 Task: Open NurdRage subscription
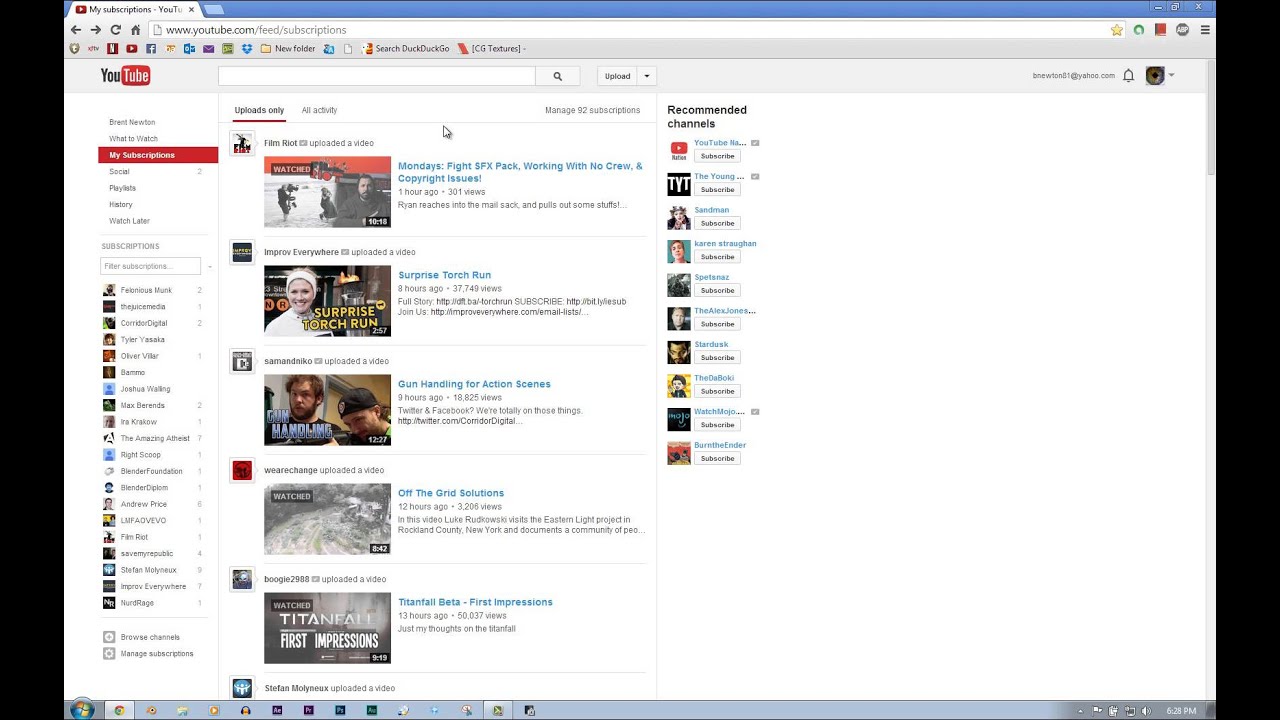click(137, 603)
